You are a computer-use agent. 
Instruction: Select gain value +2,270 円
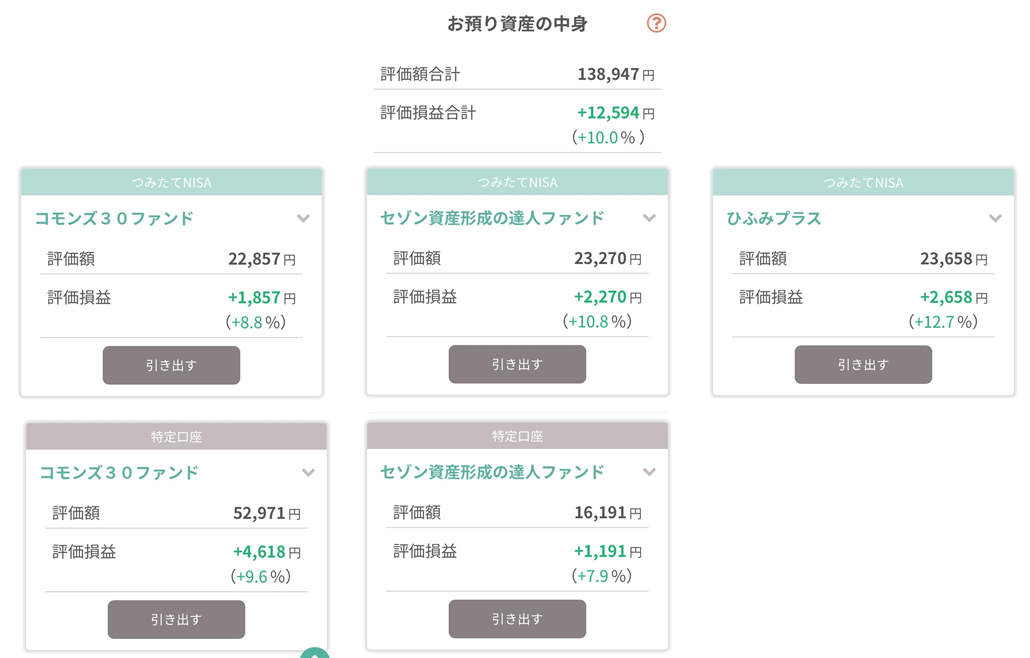(x=608, y=297)
